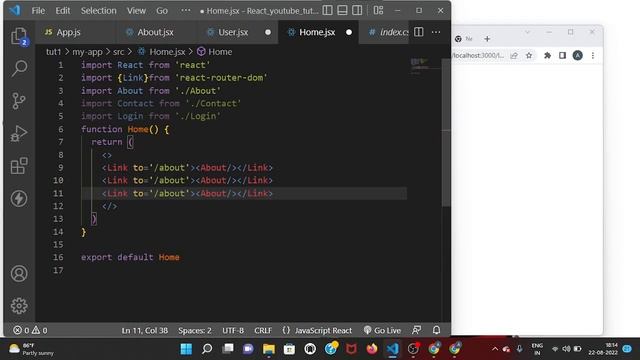Image resolution: width=640 pixels, height=360 pixels.
Task: Click CRLF end-of-line setting
Action: tap(263, 330)
